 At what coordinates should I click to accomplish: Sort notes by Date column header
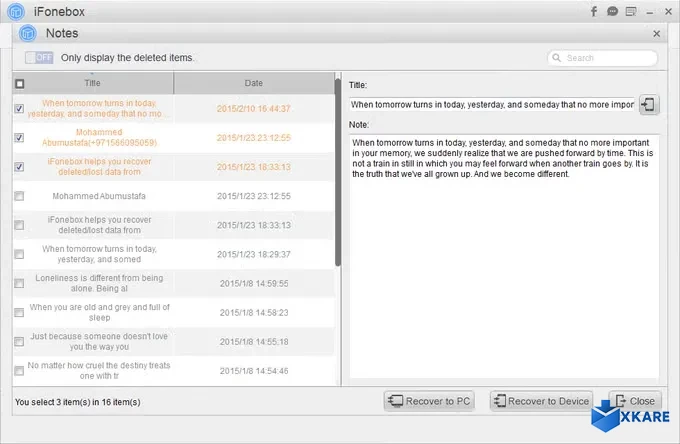(x=254, y=83)
